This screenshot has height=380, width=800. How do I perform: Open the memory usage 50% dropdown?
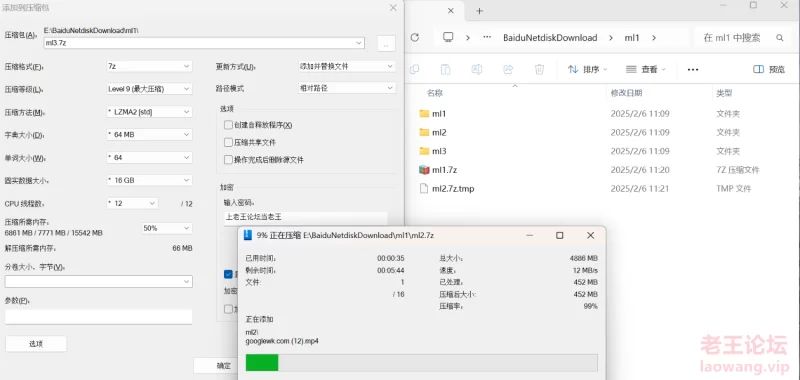pyautogui.click(x=167, y=228)
